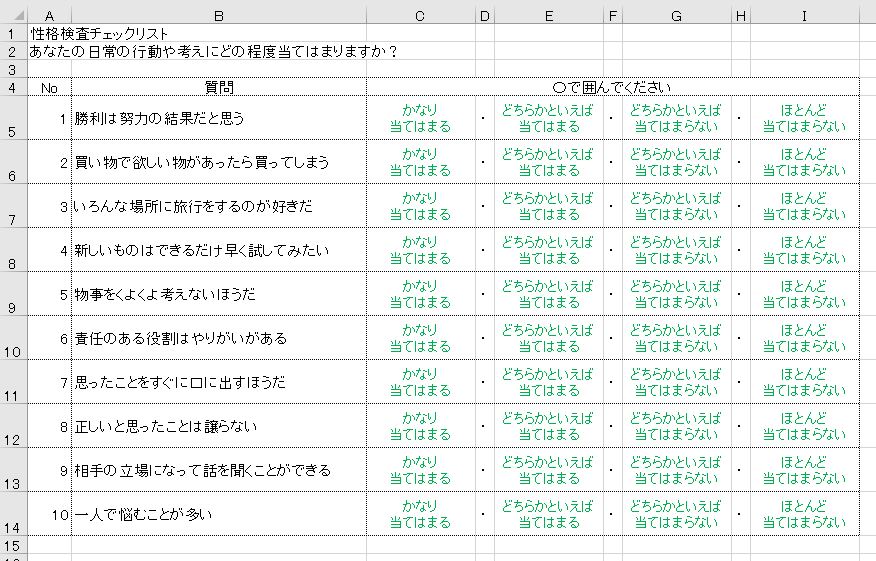This screenshot has height=561, width=876.
Task: Click question 一人で悩むことが多い
Action: (x=143, y=514)
